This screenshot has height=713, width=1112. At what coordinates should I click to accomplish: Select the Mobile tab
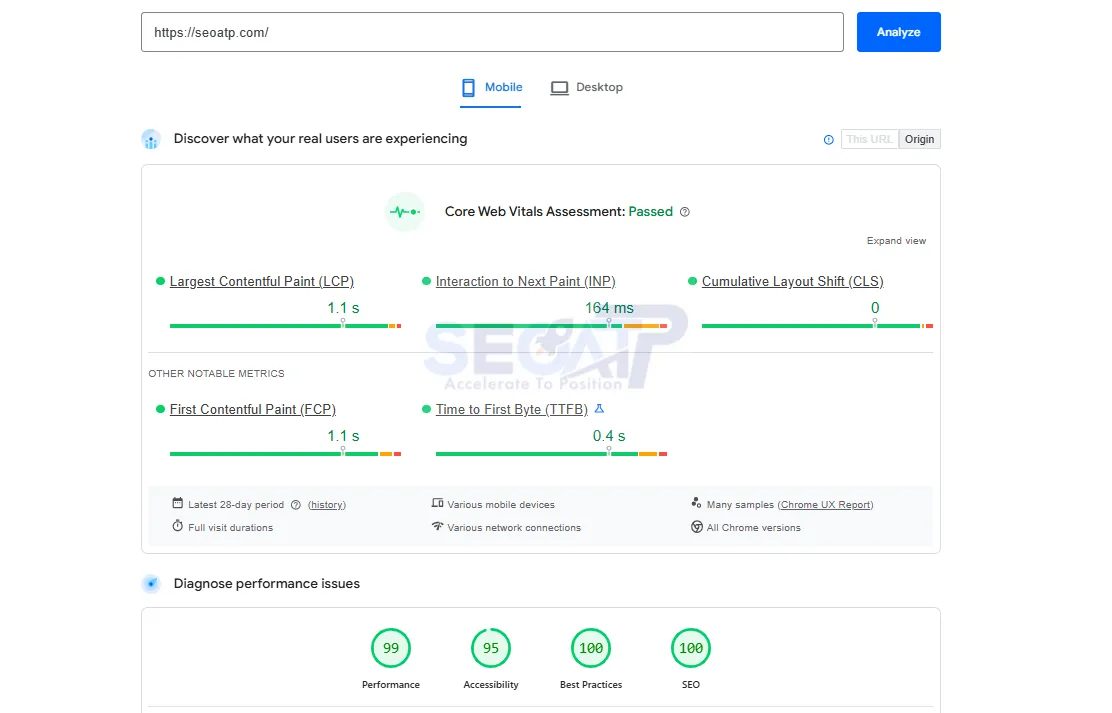[491, 88]
